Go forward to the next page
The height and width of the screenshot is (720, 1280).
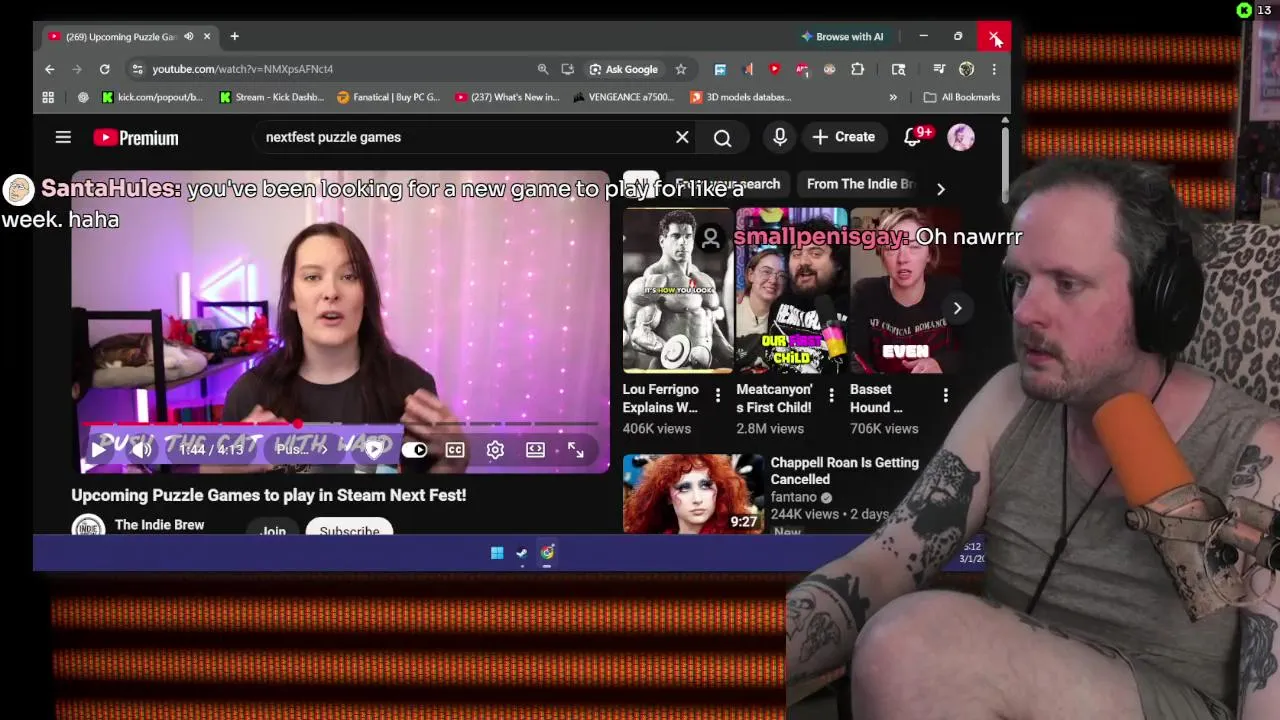point(77,69)
